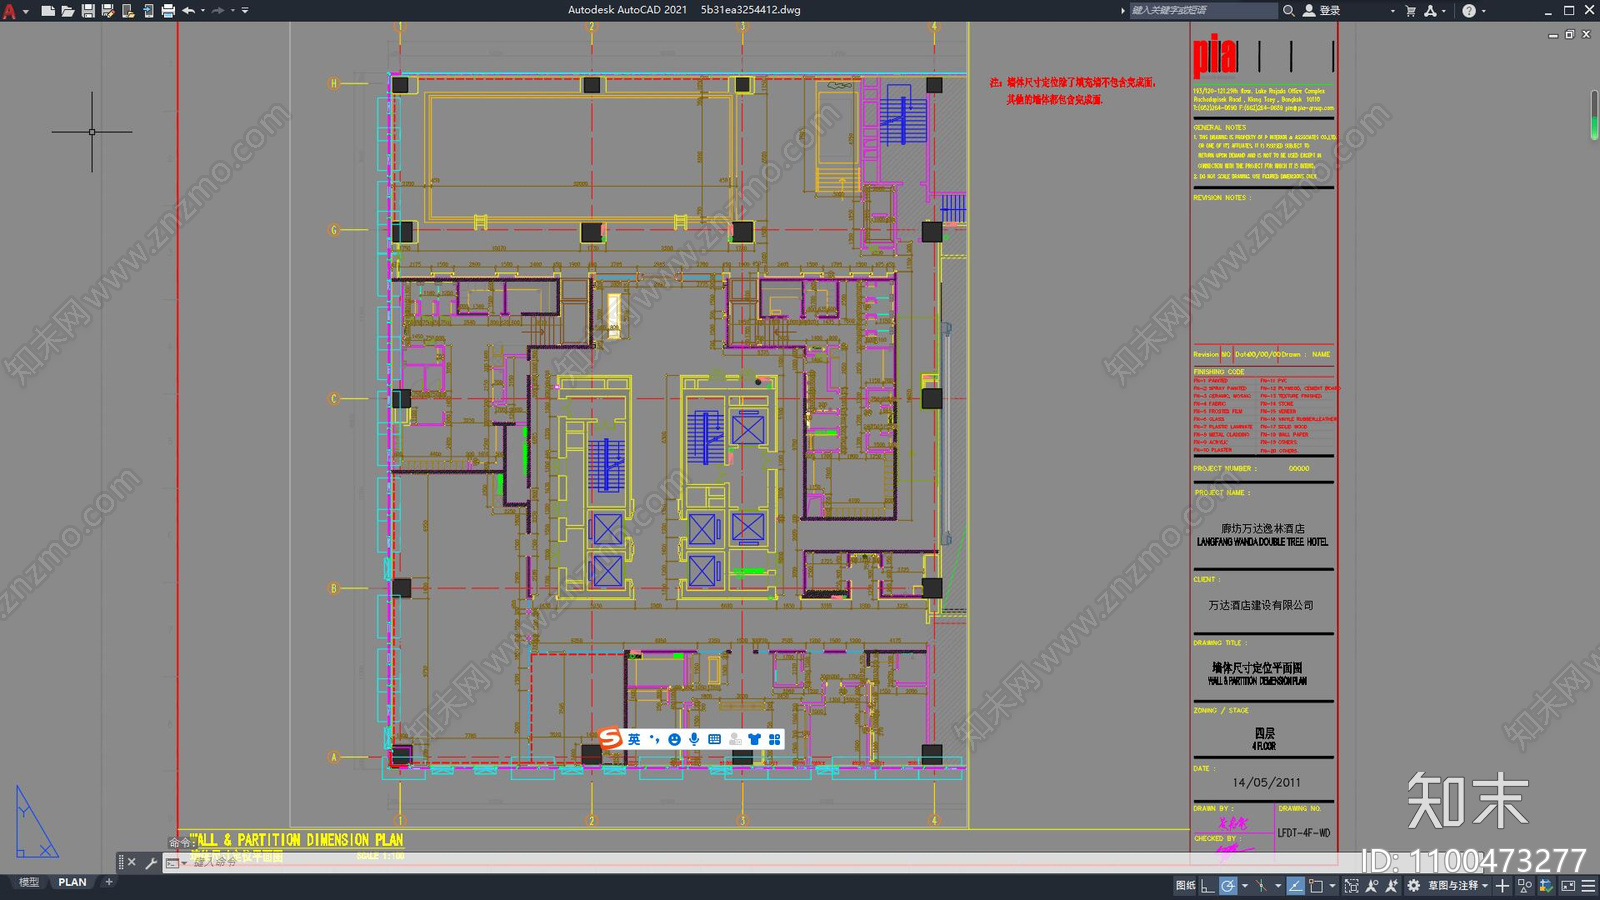
Task: Toggle object snap tracking status icon
Action: coord(1296,885)
